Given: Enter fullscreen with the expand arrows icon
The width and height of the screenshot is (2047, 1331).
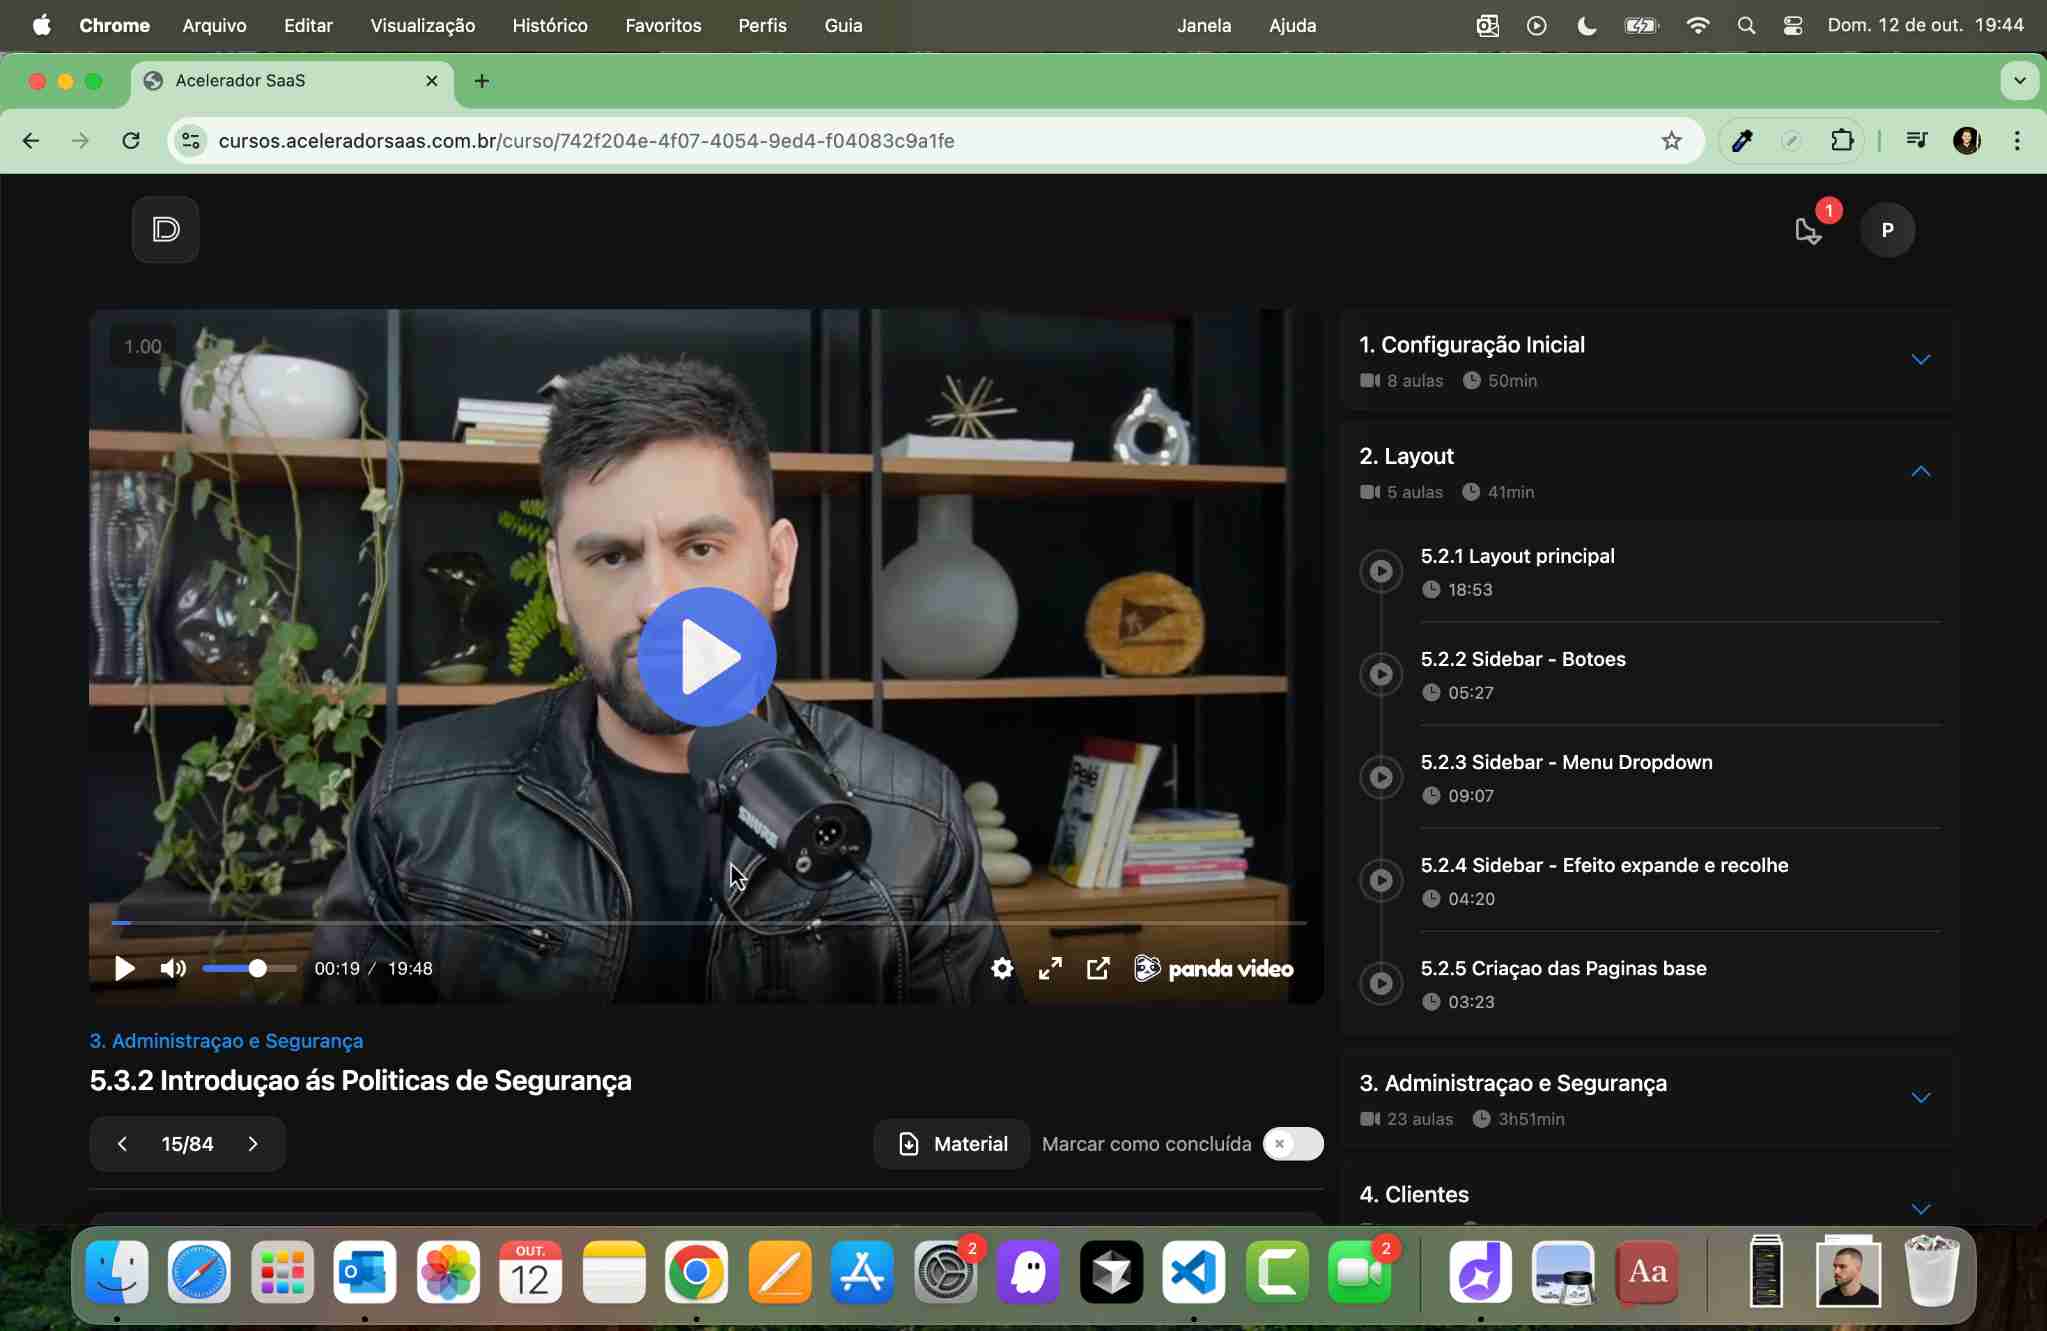Looking at the screenshot, I should [x=1050, y=968].
